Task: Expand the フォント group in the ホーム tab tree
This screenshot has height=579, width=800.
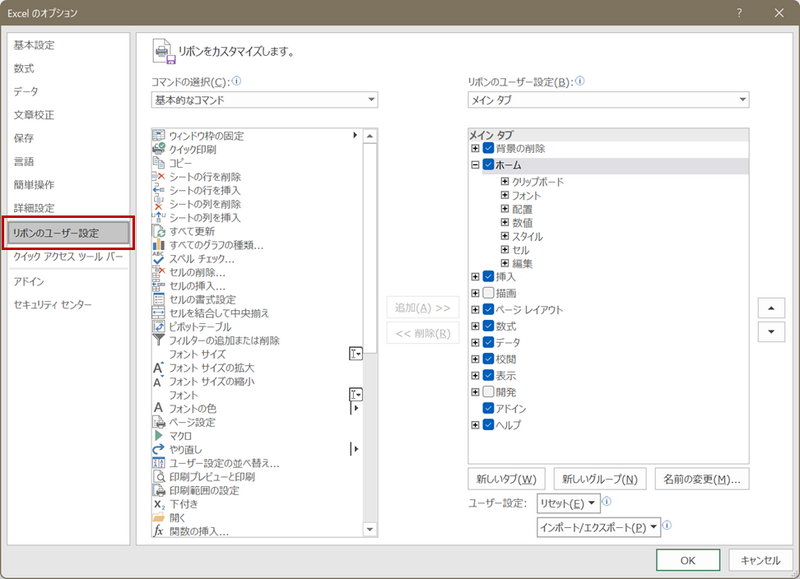Action: pos(505,195)
